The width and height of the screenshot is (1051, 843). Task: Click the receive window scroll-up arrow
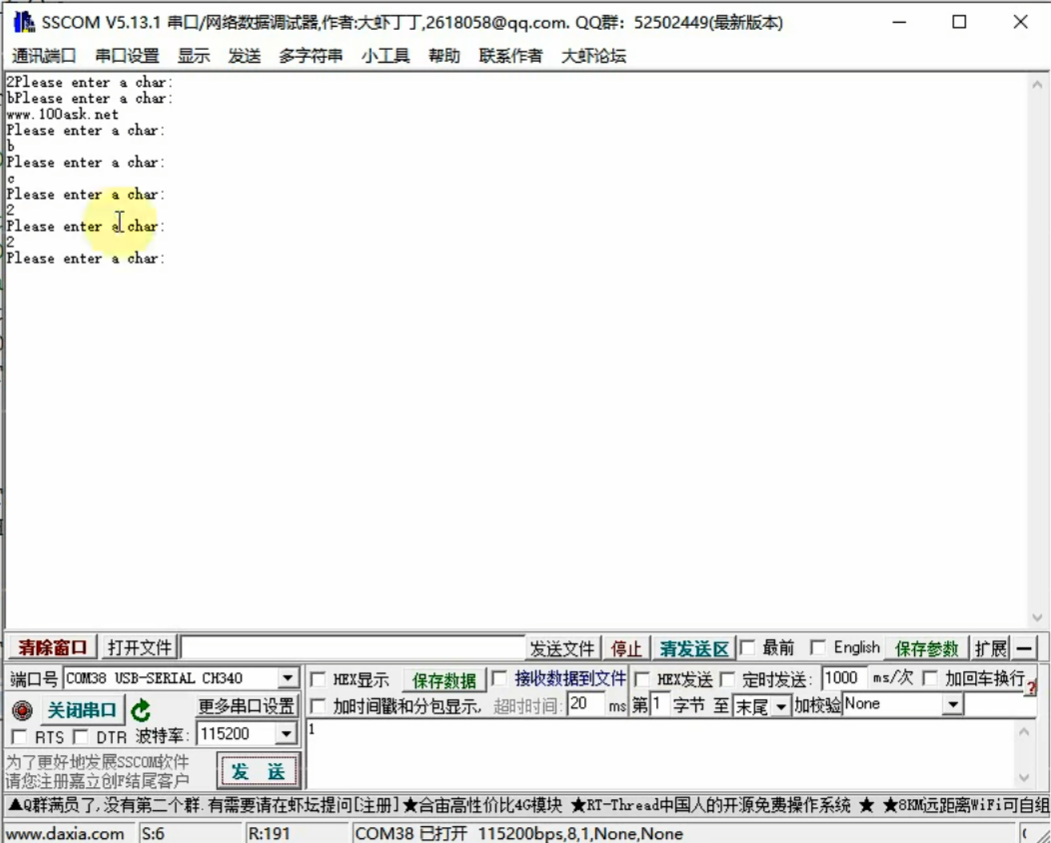(1037, 84)
